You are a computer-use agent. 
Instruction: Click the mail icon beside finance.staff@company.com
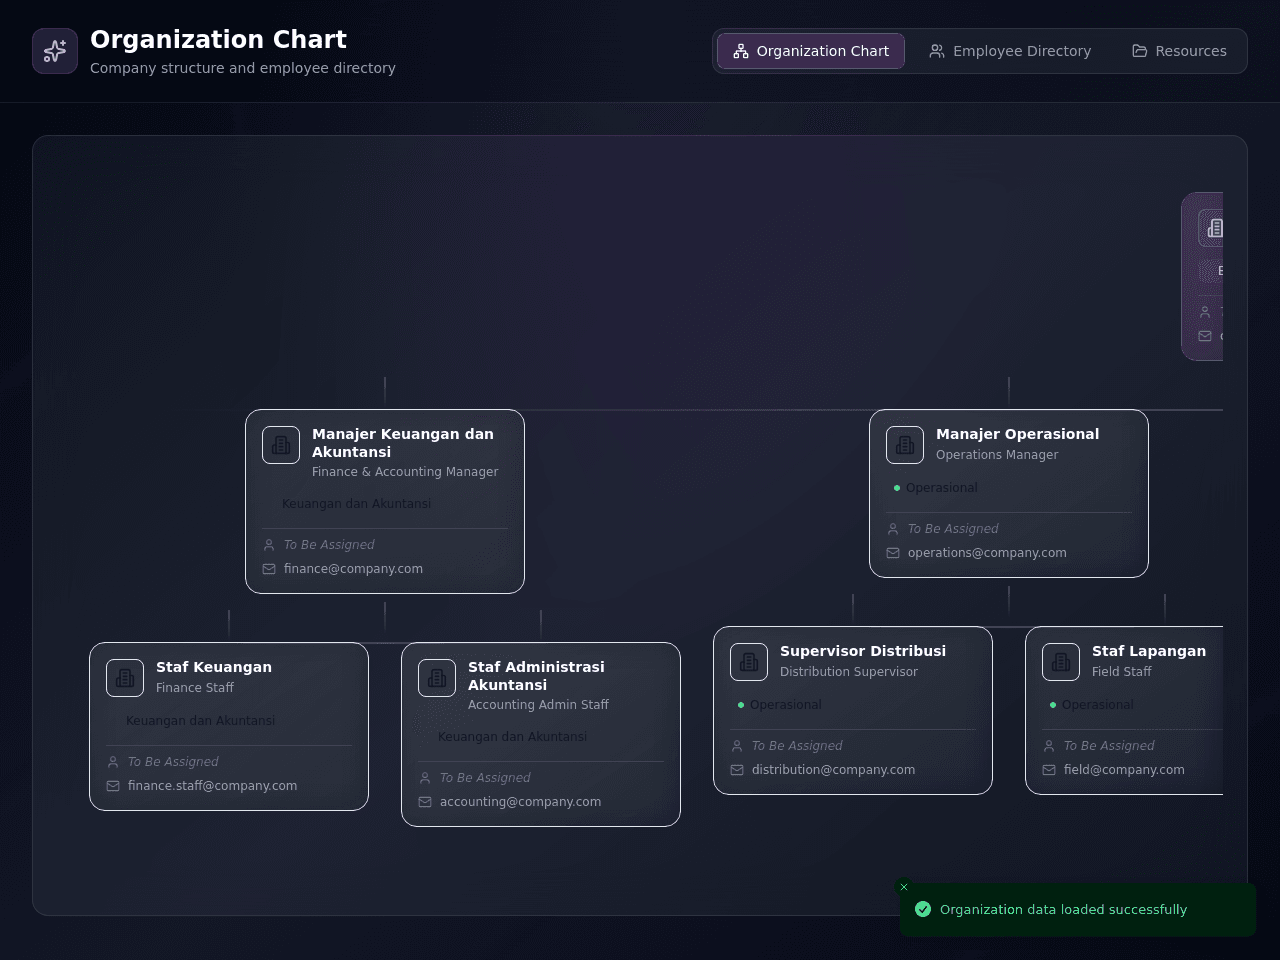113,786
